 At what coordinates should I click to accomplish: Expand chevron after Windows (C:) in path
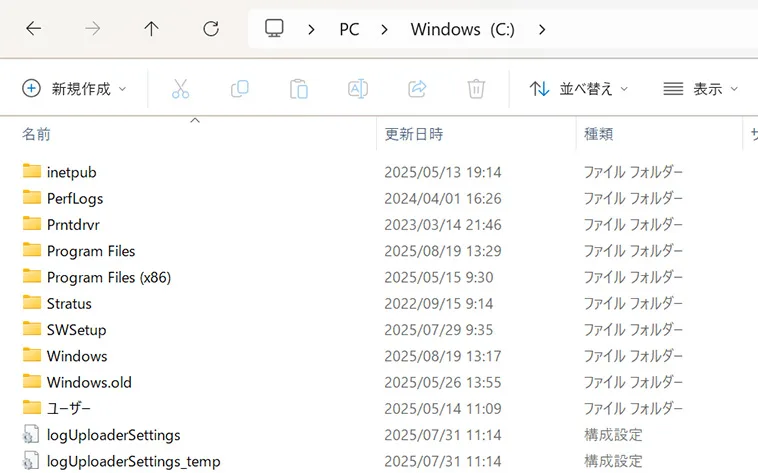coord(542,29)
